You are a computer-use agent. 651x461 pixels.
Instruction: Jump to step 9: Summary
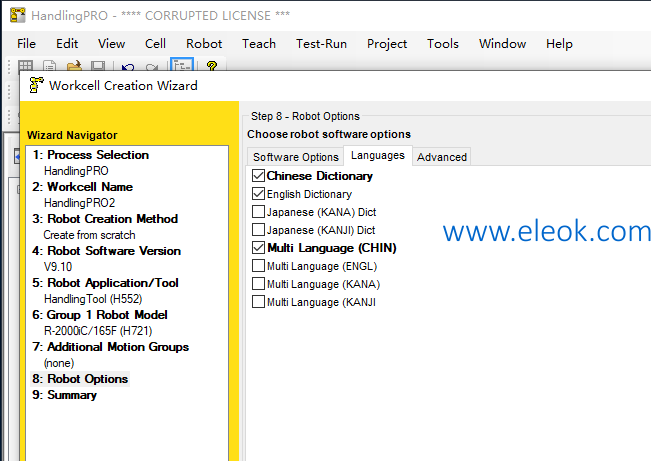[64, 395]
